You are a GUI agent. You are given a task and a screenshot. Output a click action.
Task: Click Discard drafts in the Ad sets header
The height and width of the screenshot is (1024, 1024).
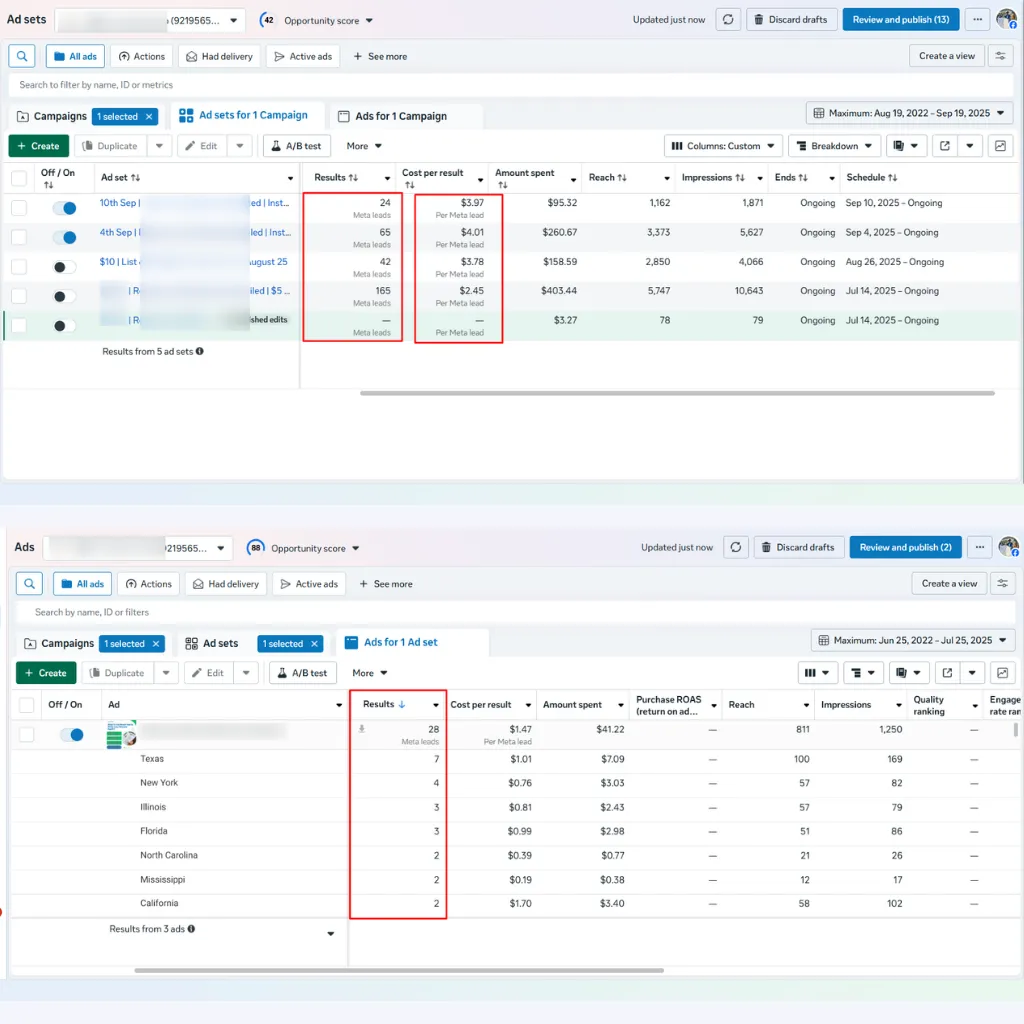790,20
